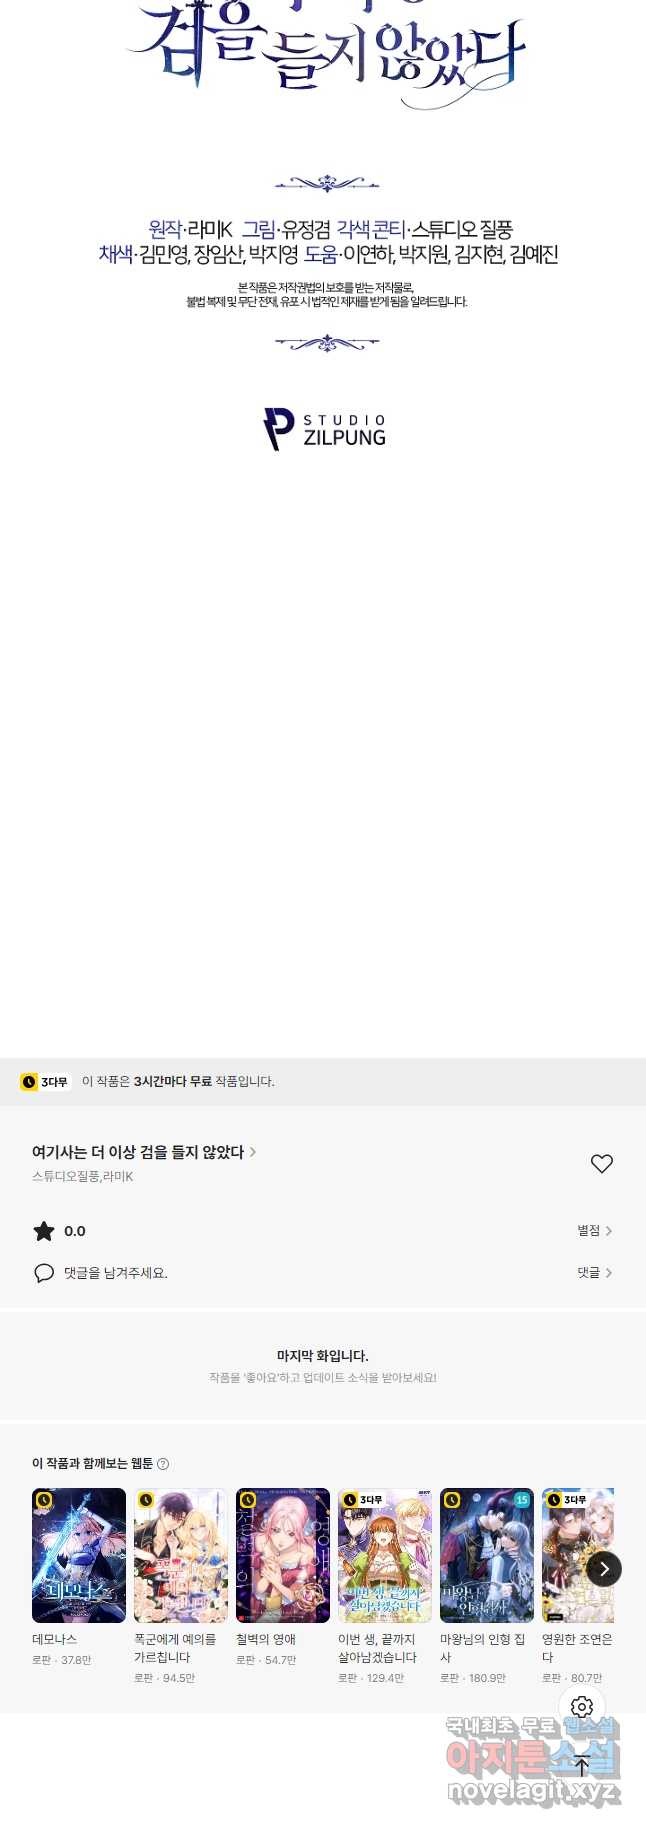The width and height of the screenshot is (646, 1829).
Task: Click 댓글을 남겨주세요 comment field
Action: (x=116, y=1273)
